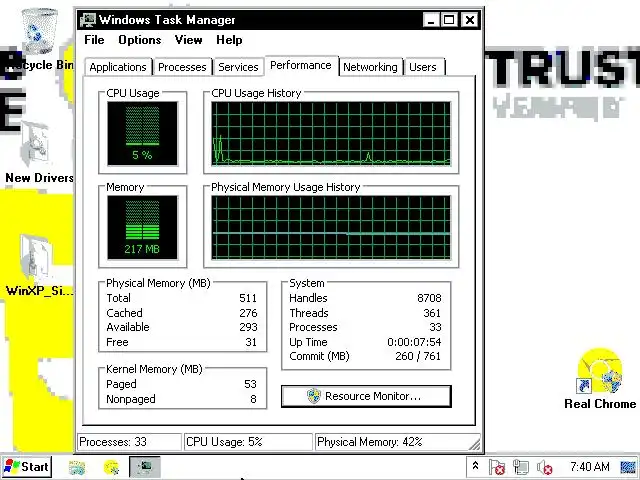Click the 7:40 AM clock
640x480 pixels.
[x=590, y=466]
